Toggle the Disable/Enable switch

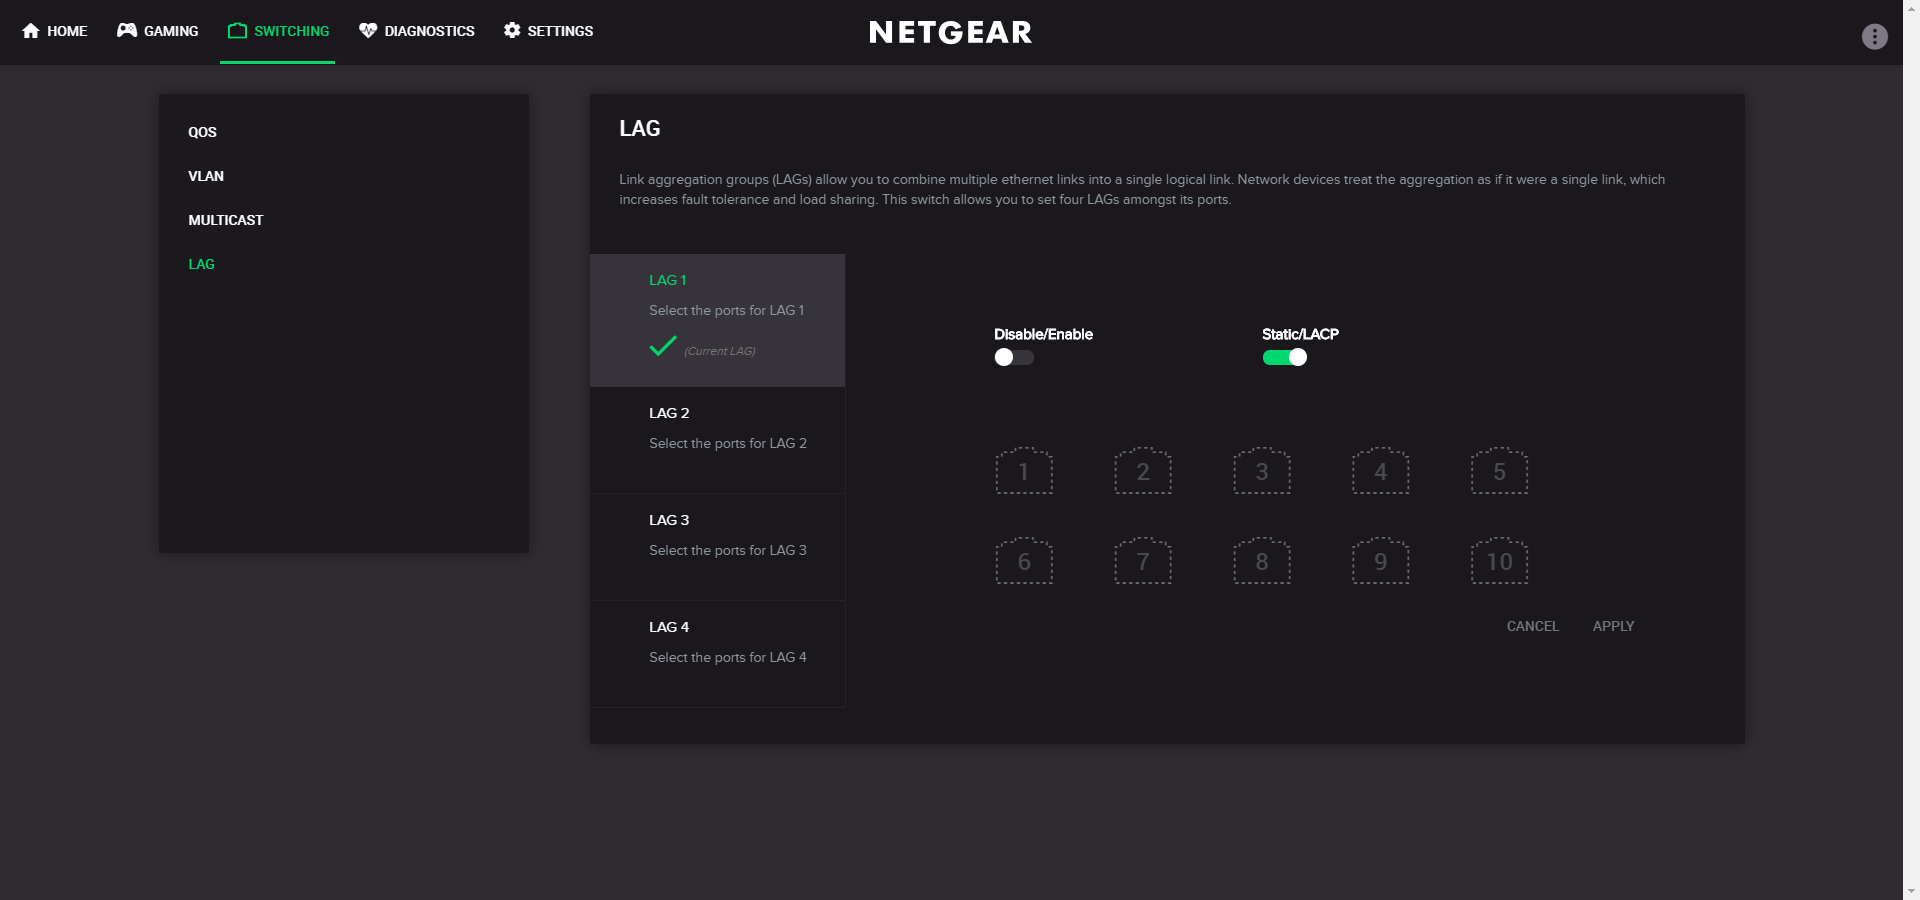pos(1014,357)
